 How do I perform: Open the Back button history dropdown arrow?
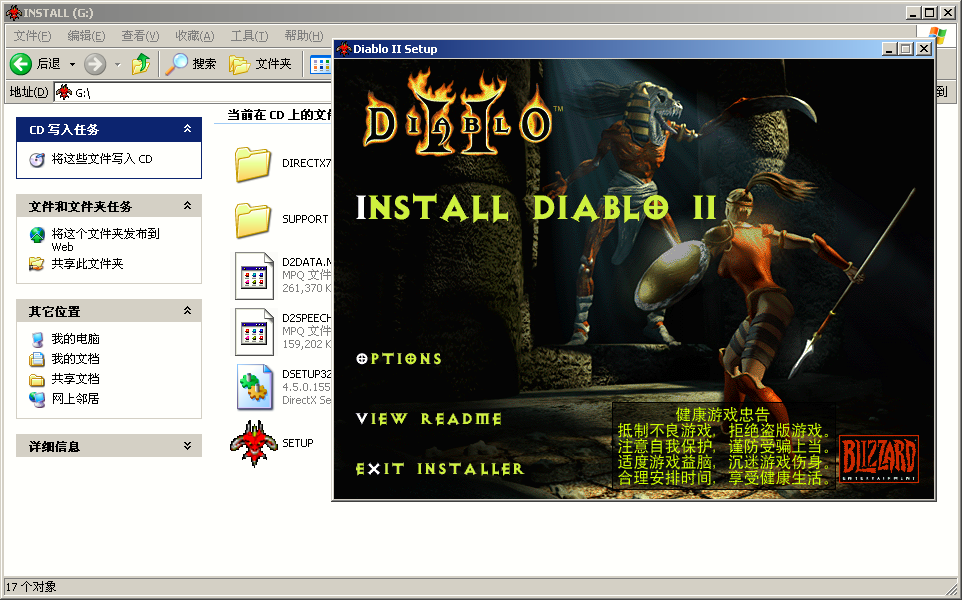pyautogui.click(x=72, y=64)
